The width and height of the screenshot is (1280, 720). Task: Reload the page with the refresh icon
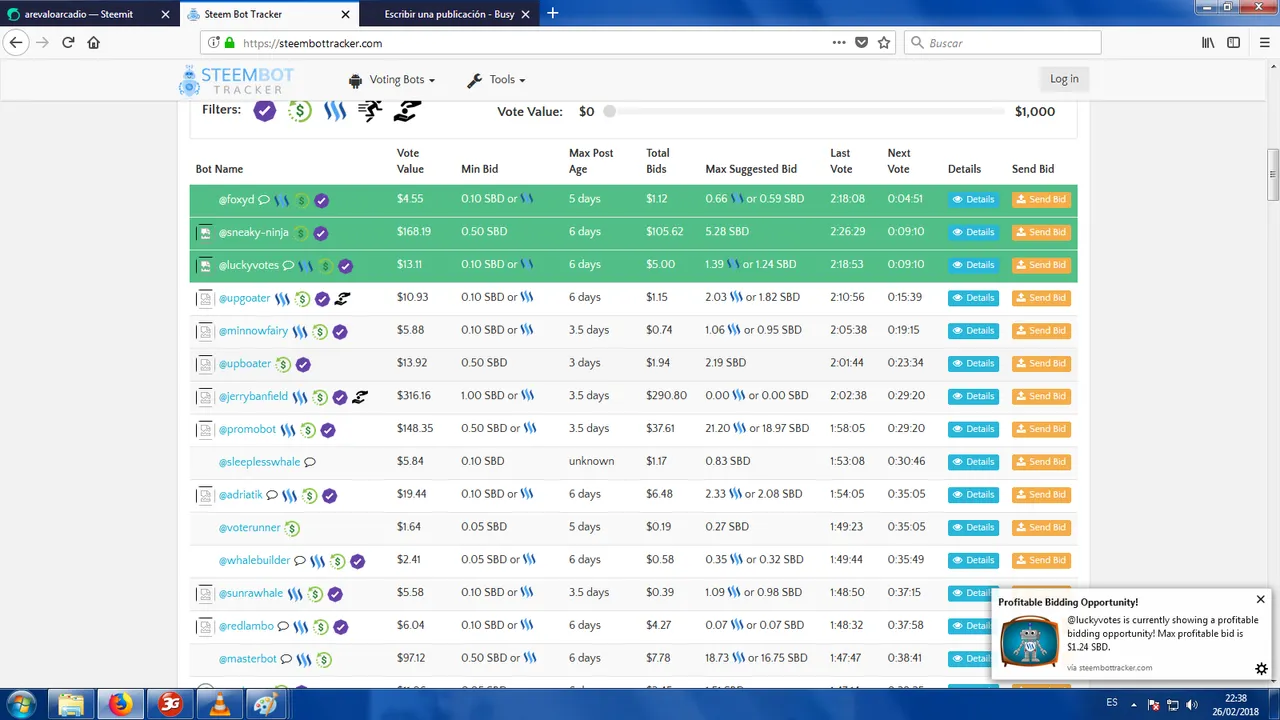[68, 43]
